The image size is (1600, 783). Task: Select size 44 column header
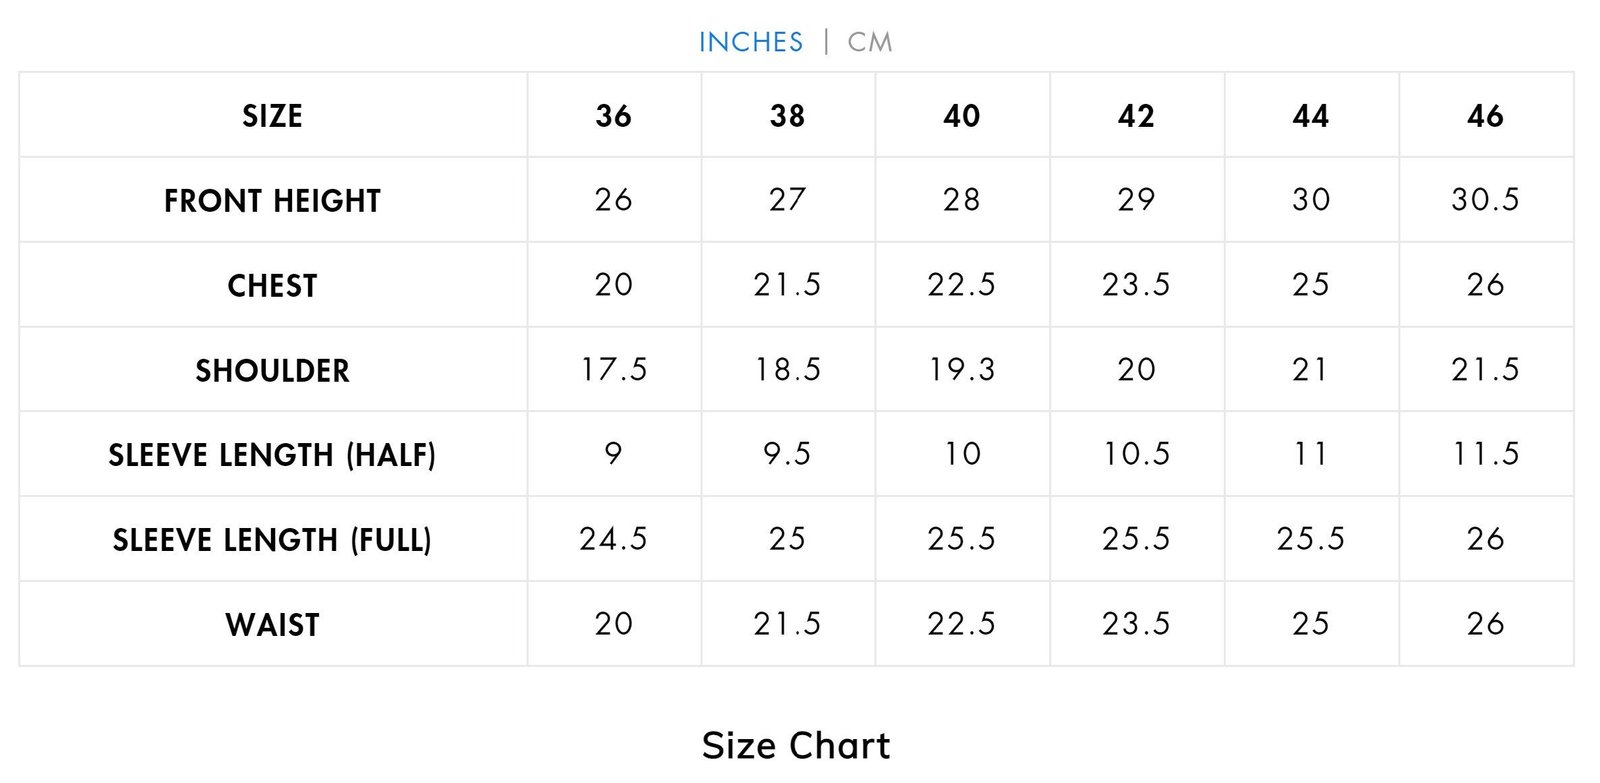(1310, 116)
